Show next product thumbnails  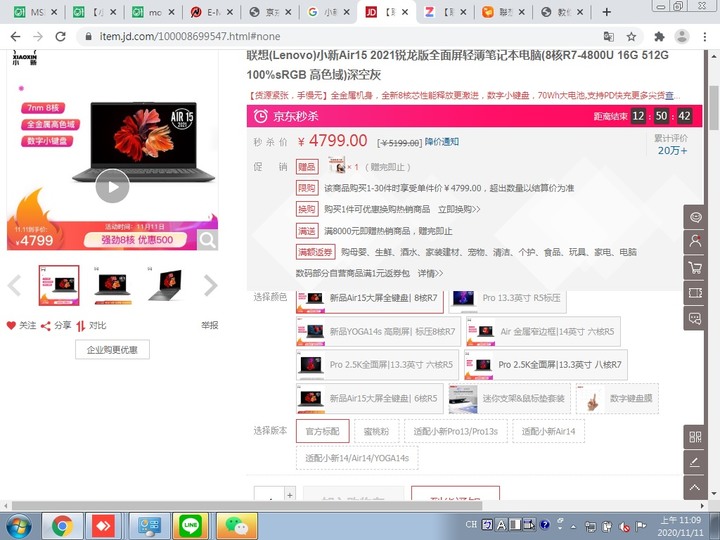click(x=210, y=286)
